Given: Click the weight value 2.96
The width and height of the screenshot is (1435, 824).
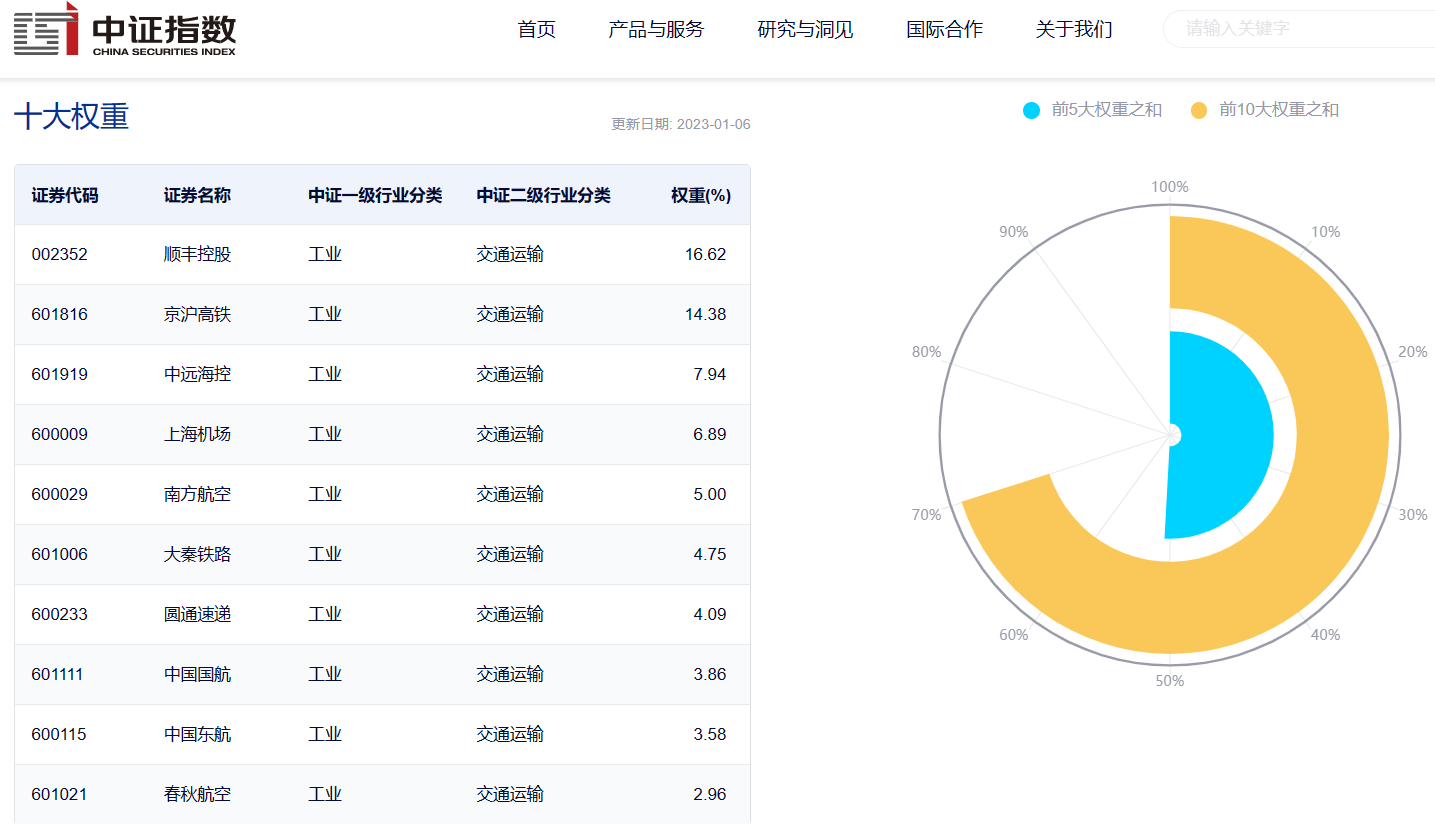Looking at the screenshot, I should coord(709,794).
